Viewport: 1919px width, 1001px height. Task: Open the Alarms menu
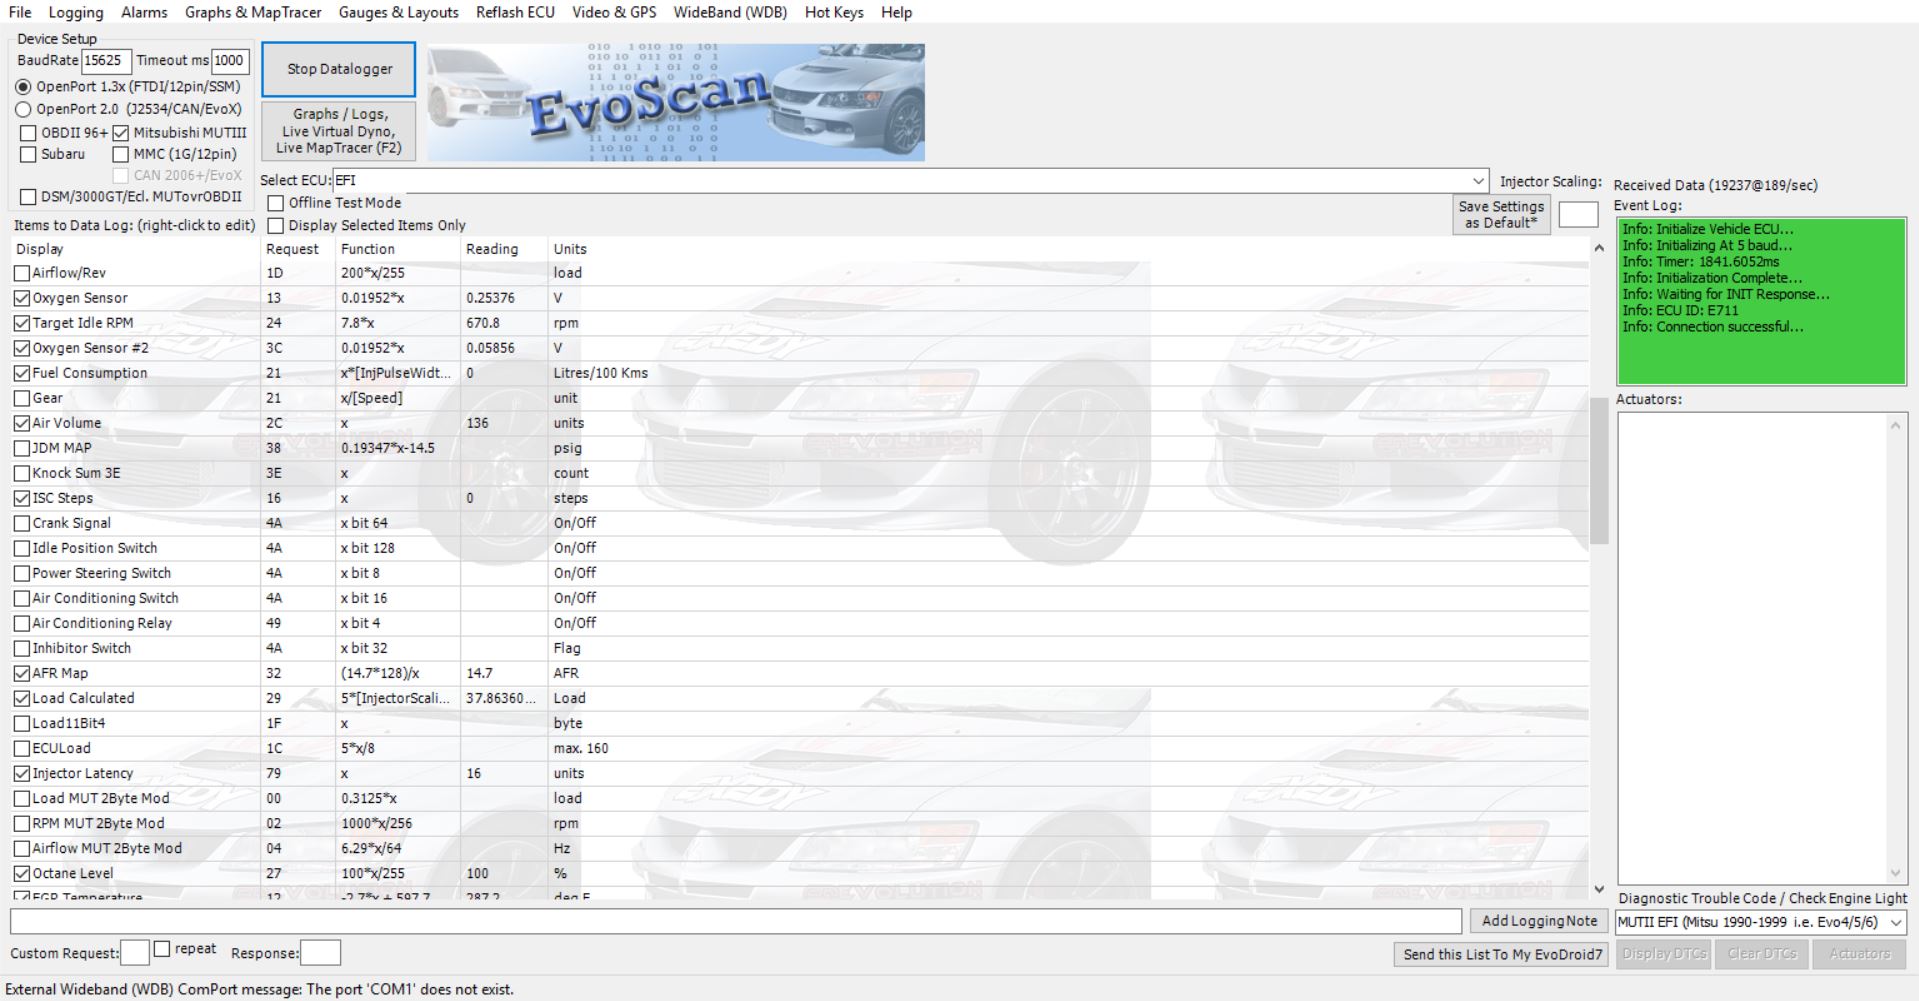pyautogui.click(x=144, y=12)
